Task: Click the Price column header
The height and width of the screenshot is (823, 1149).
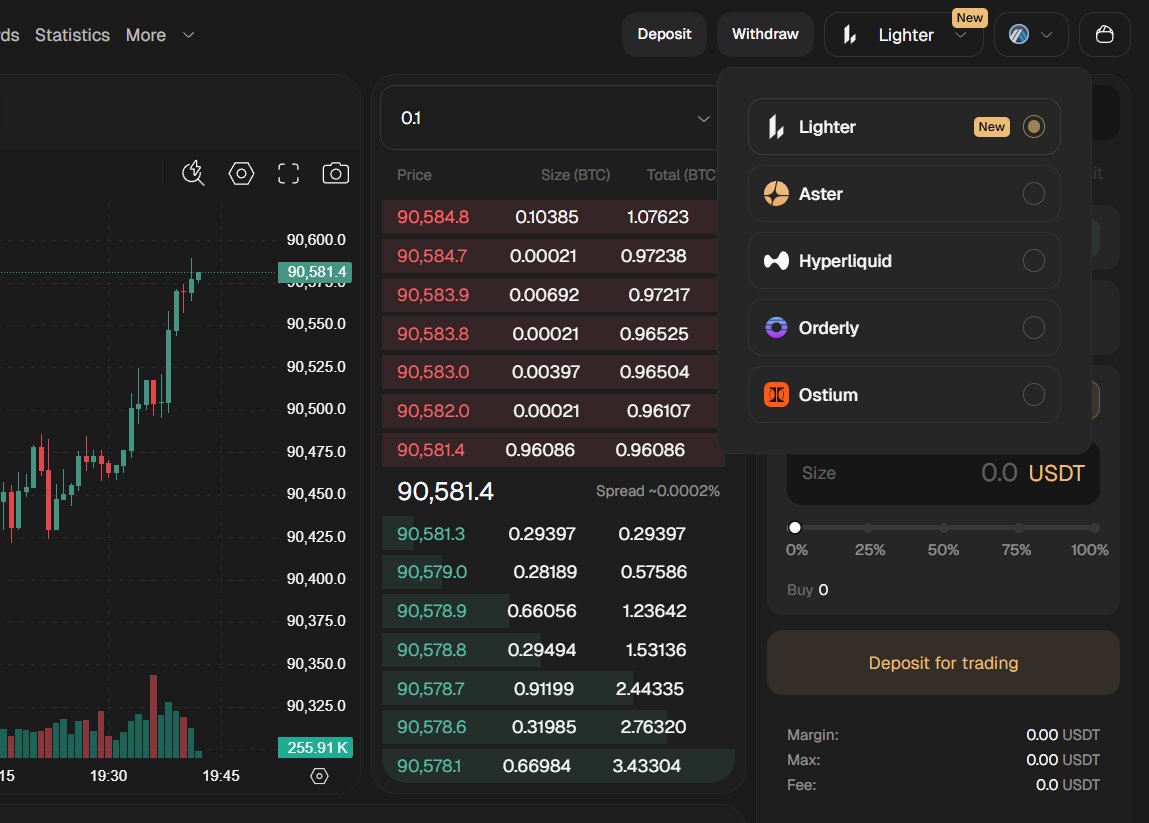Action: click(x=414, y=175)
